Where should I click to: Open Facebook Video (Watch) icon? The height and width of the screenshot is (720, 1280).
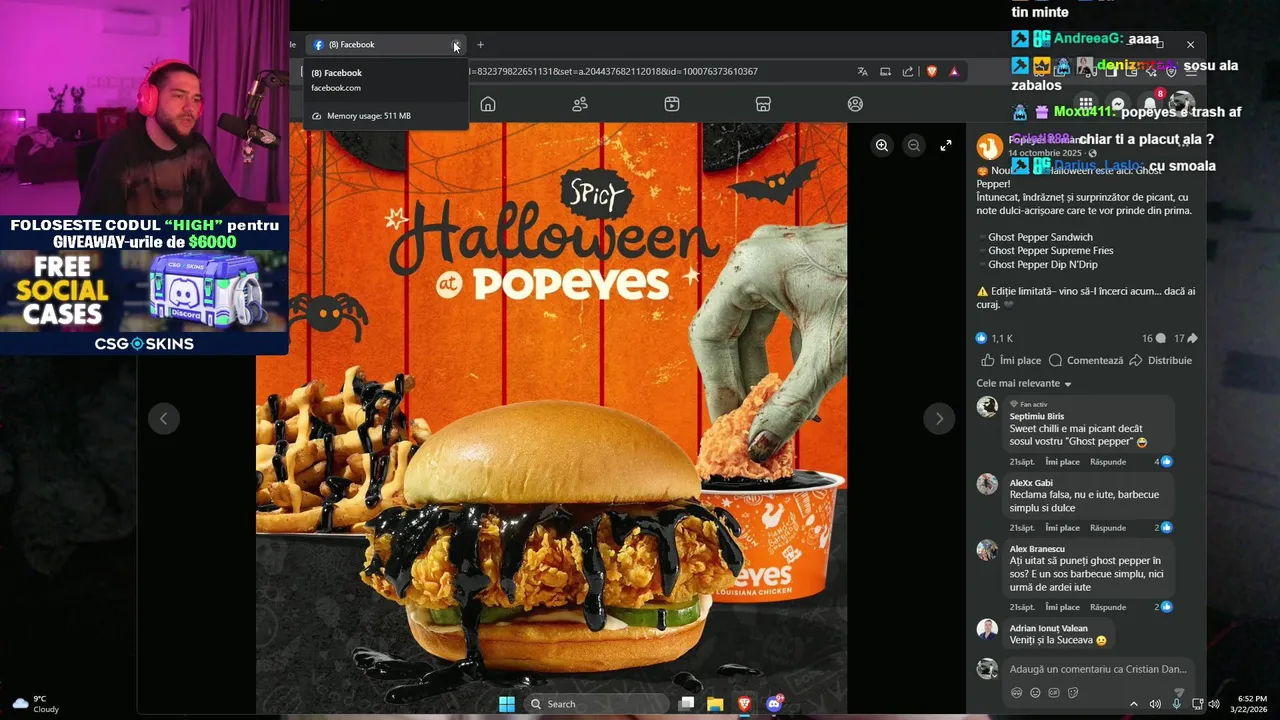click(x=672, y=104)
